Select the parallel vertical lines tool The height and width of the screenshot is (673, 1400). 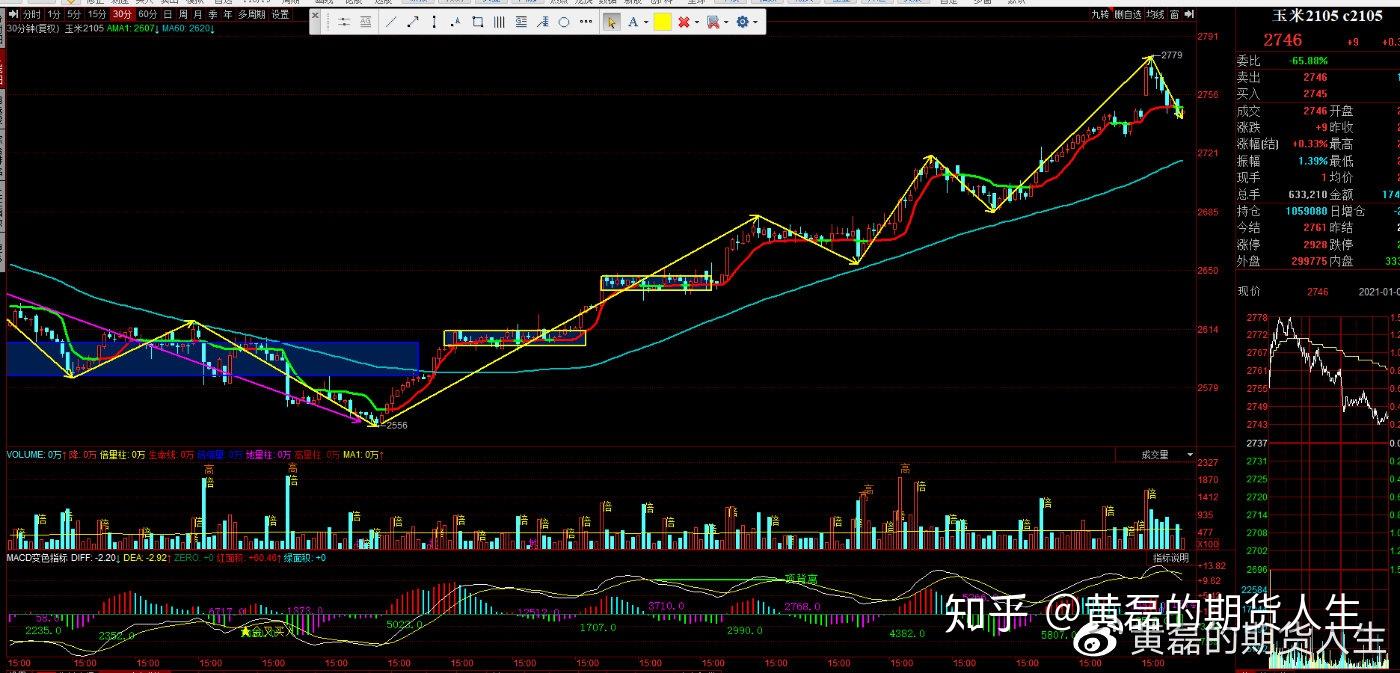[x=500, y=22]
